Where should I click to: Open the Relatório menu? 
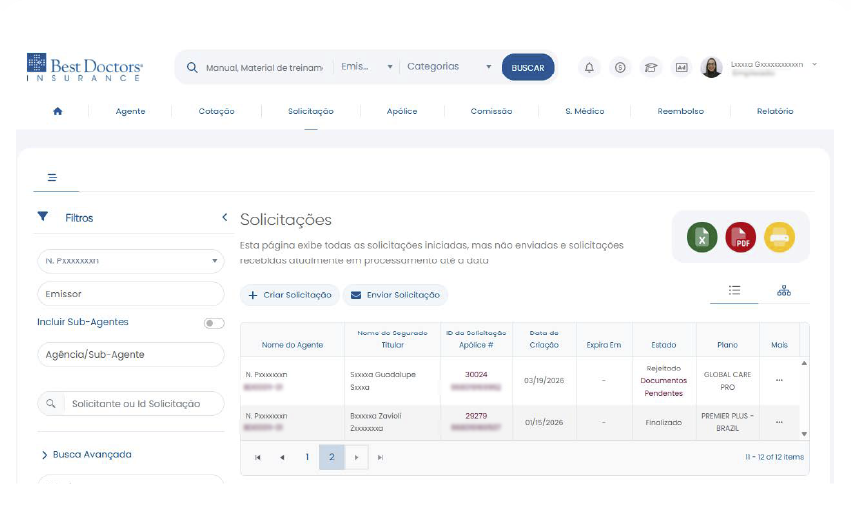click(x=775, y=111)
